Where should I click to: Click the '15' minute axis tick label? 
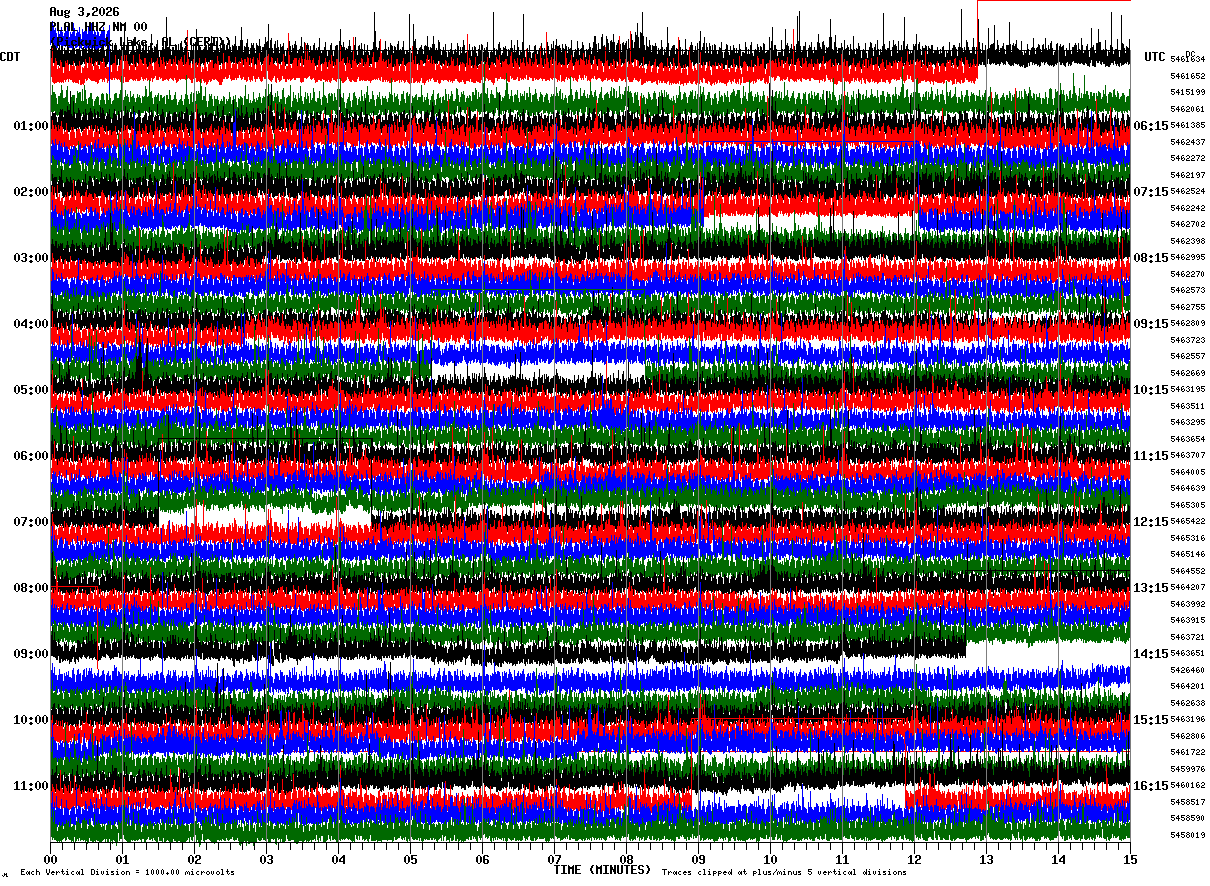tap(1130, 859)
